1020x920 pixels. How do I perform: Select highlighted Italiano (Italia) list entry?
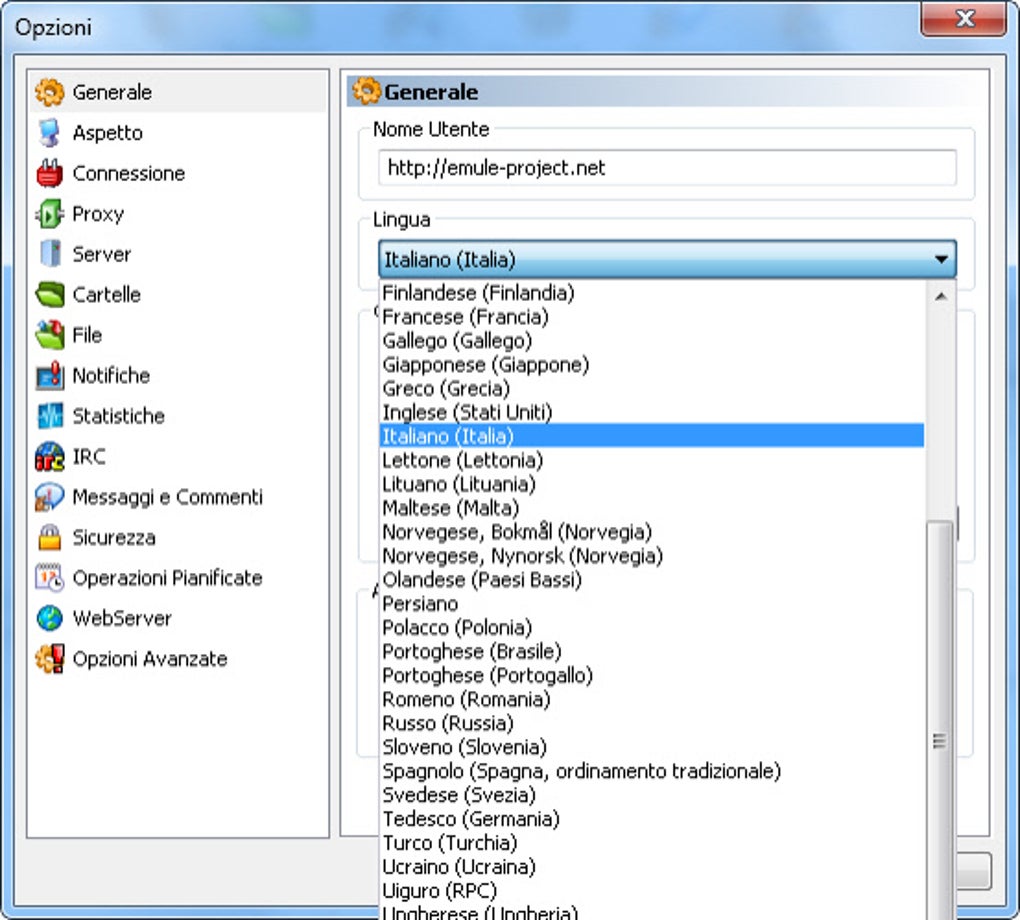click(x=652, y=436)
